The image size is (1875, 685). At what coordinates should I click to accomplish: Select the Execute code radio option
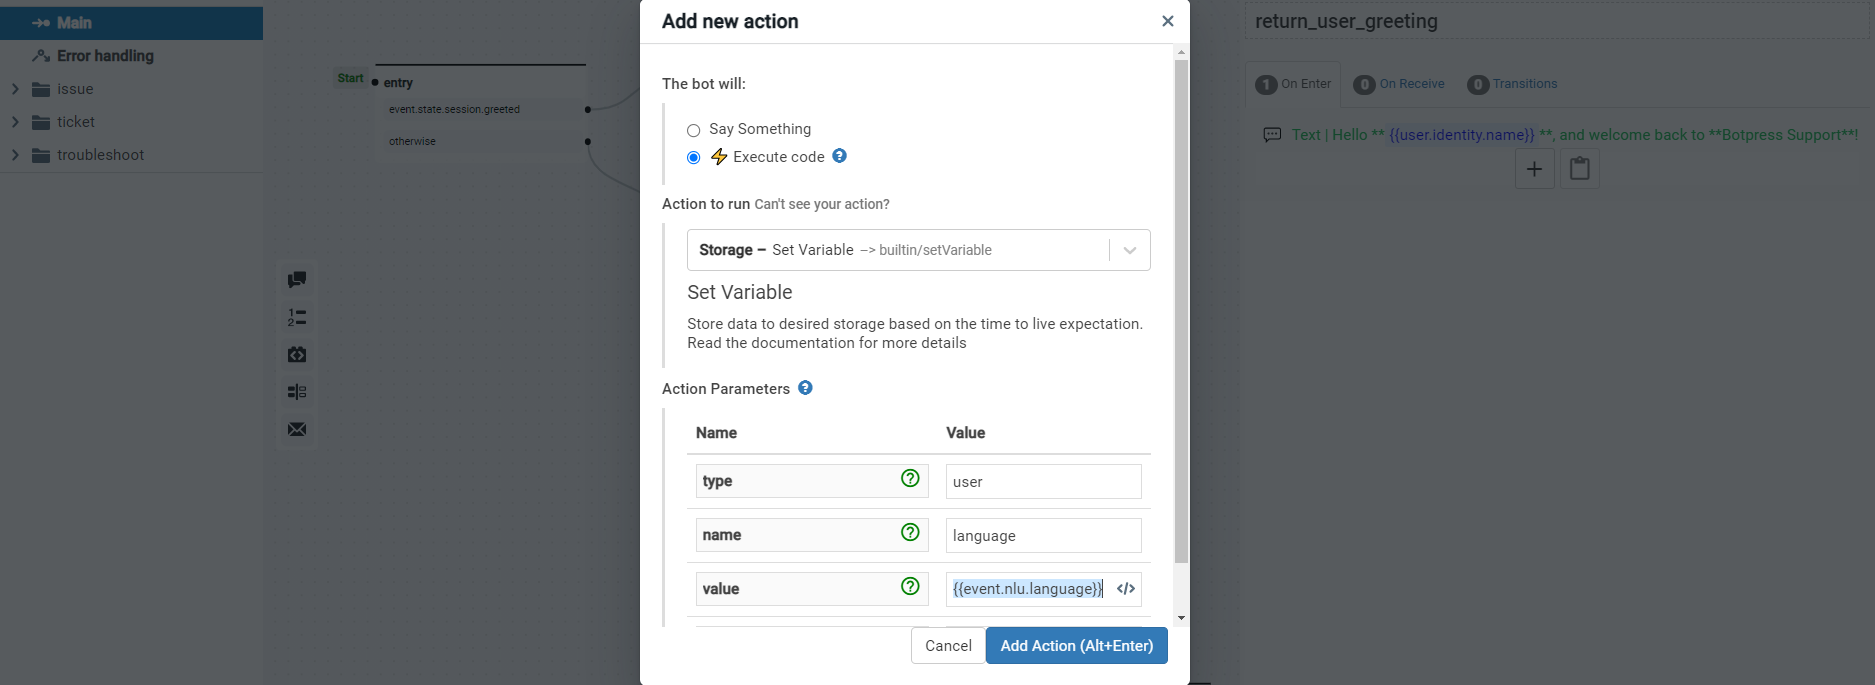point(694,157)
